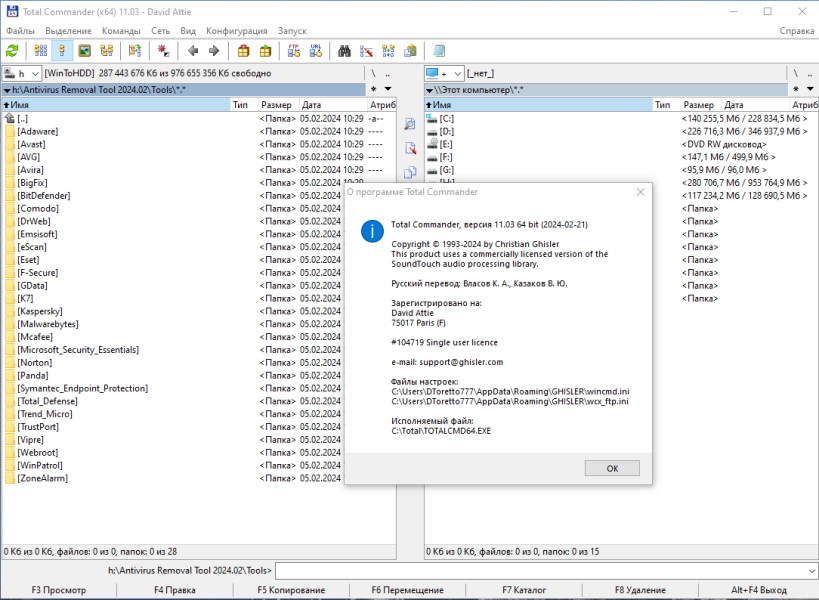Click the green Reread source refresh icon
819x600 pixels.
pos(12,51)
